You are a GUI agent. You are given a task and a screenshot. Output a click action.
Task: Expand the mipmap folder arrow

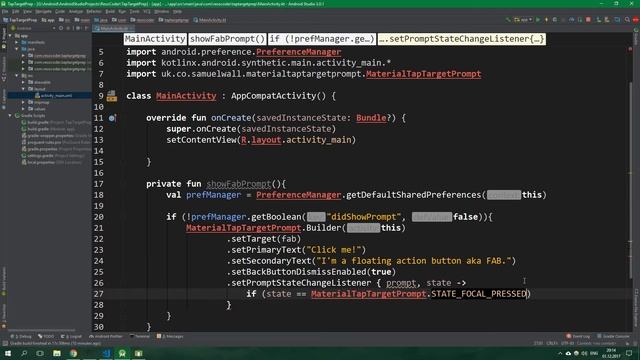[x=23, y=102]
